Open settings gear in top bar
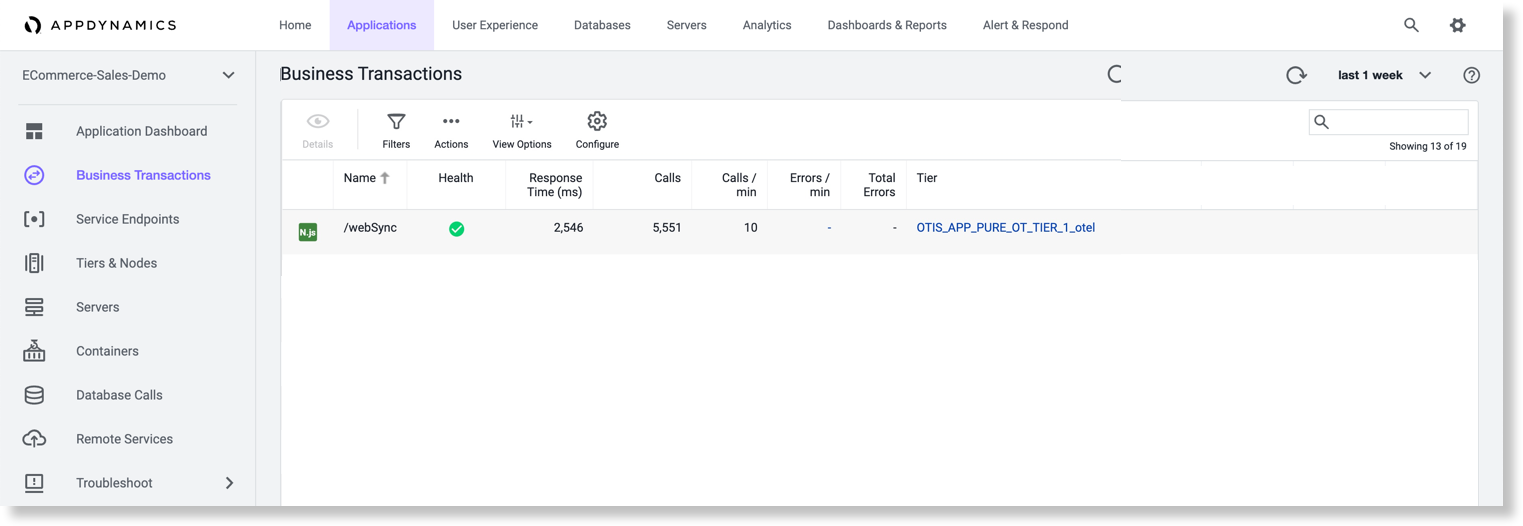 1458,25
